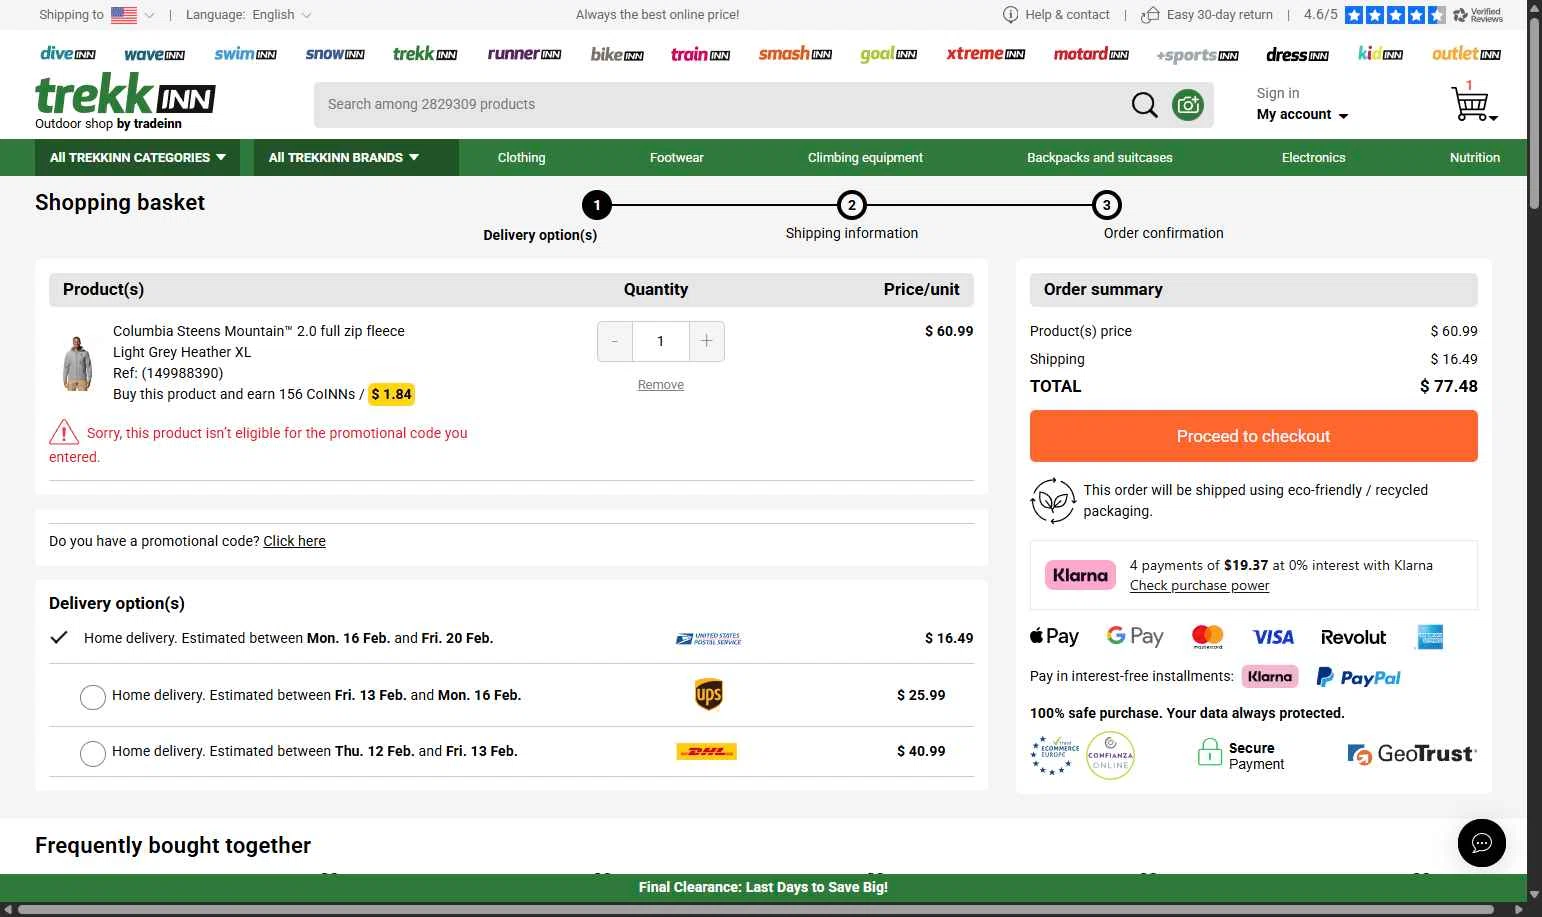Remove the fleece from the basket

pyautogui.click(x=661, y=385)
